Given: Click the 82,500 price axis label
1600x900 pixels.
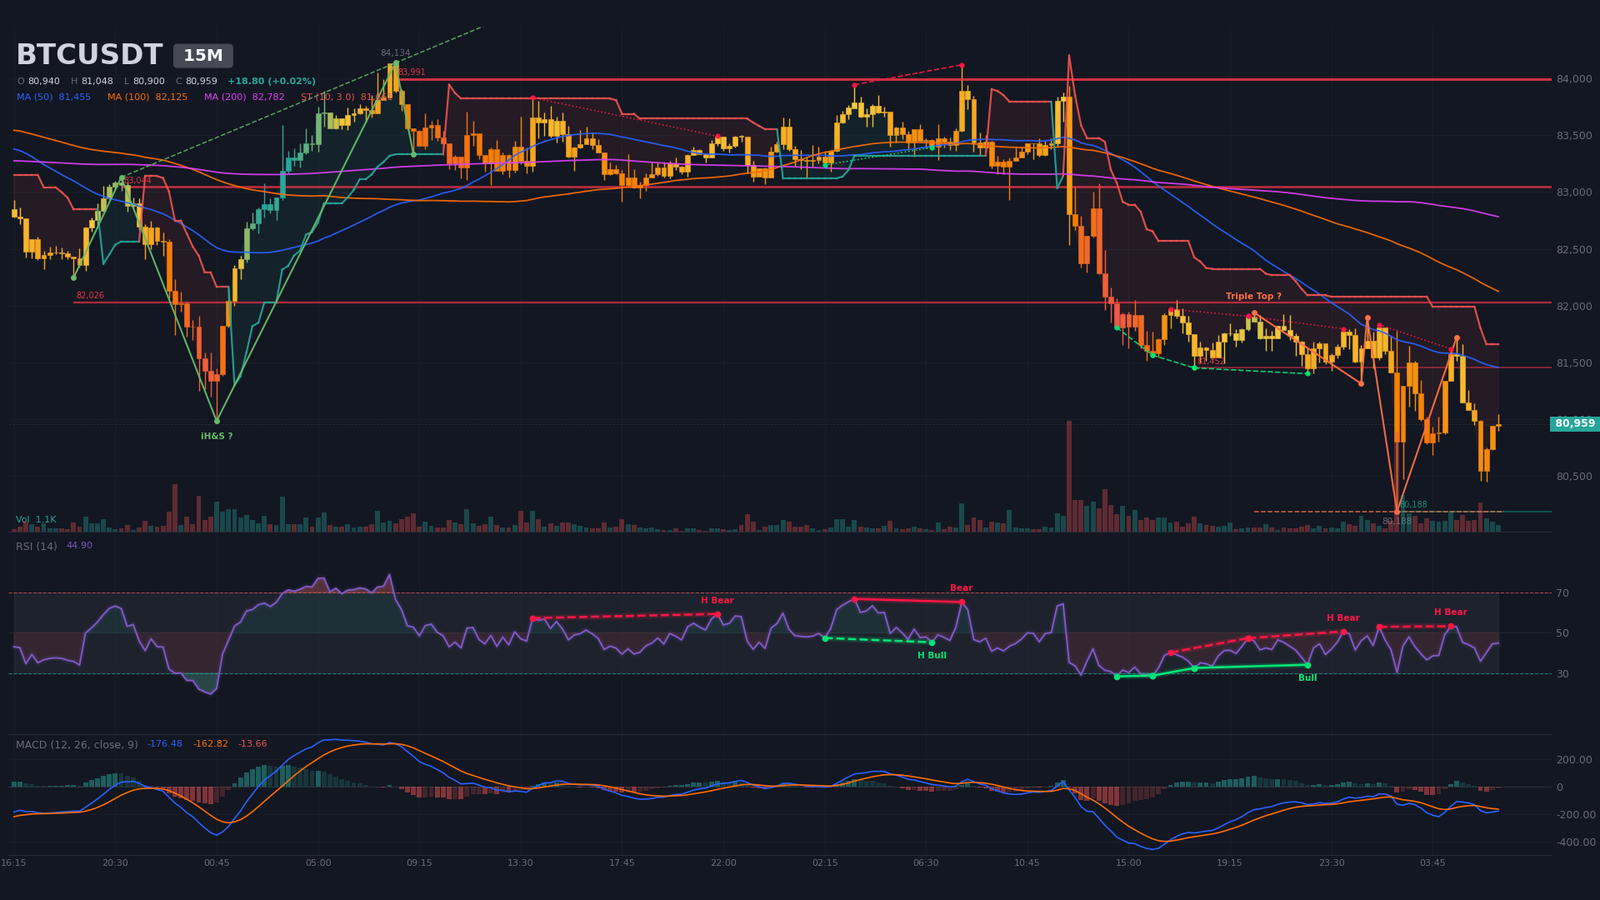Looking at the screenshot, I should point(1574,250).
